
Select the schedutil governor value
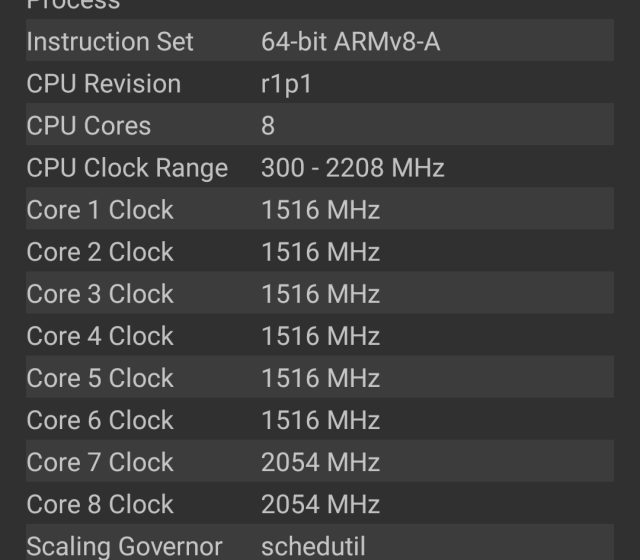click(313, 546)
